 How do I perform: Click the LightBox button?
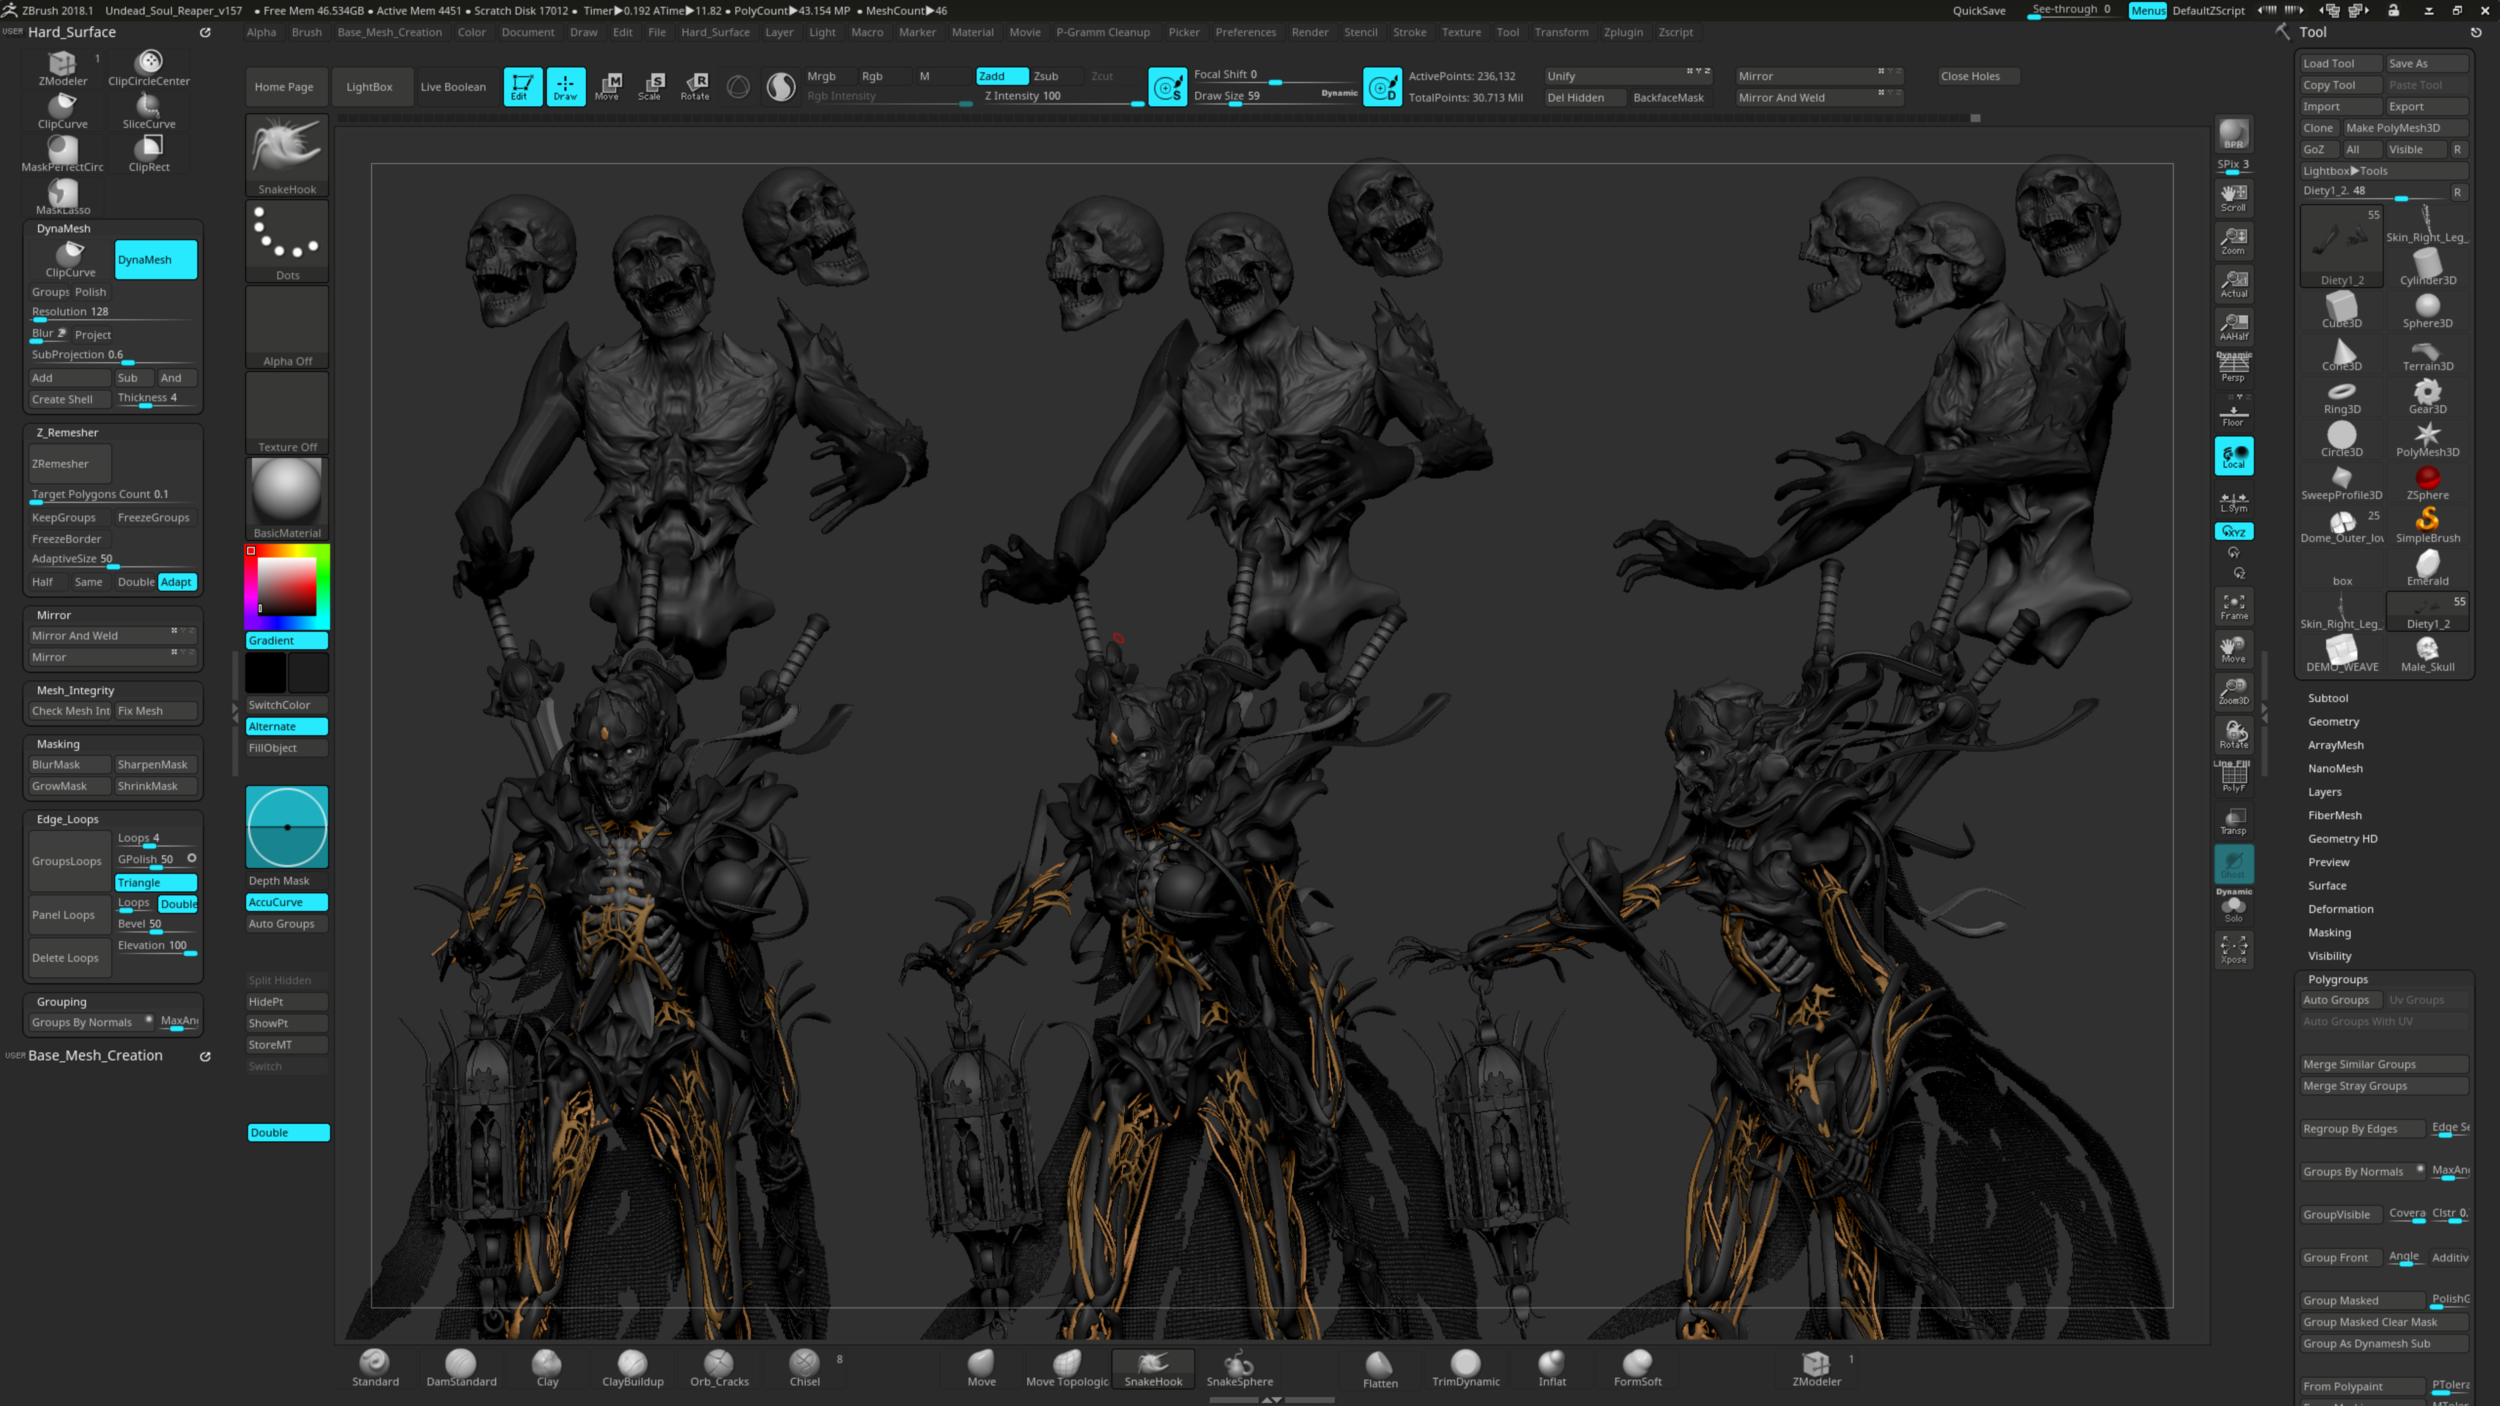click(369, 87)
